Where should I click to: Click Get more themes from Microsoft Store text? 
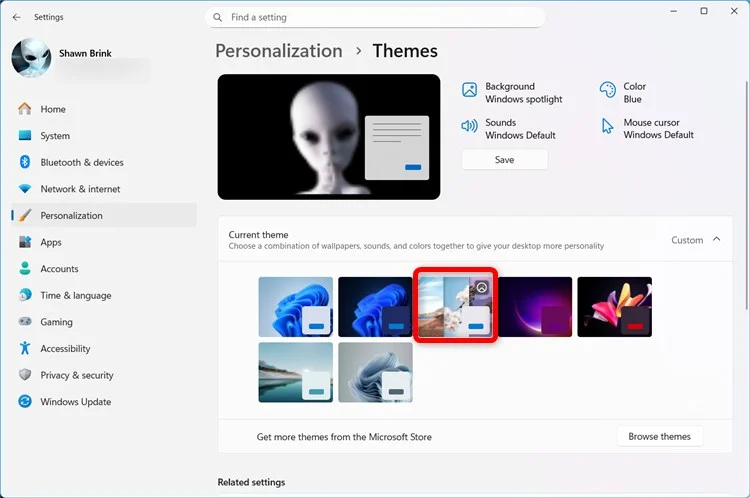344,437
